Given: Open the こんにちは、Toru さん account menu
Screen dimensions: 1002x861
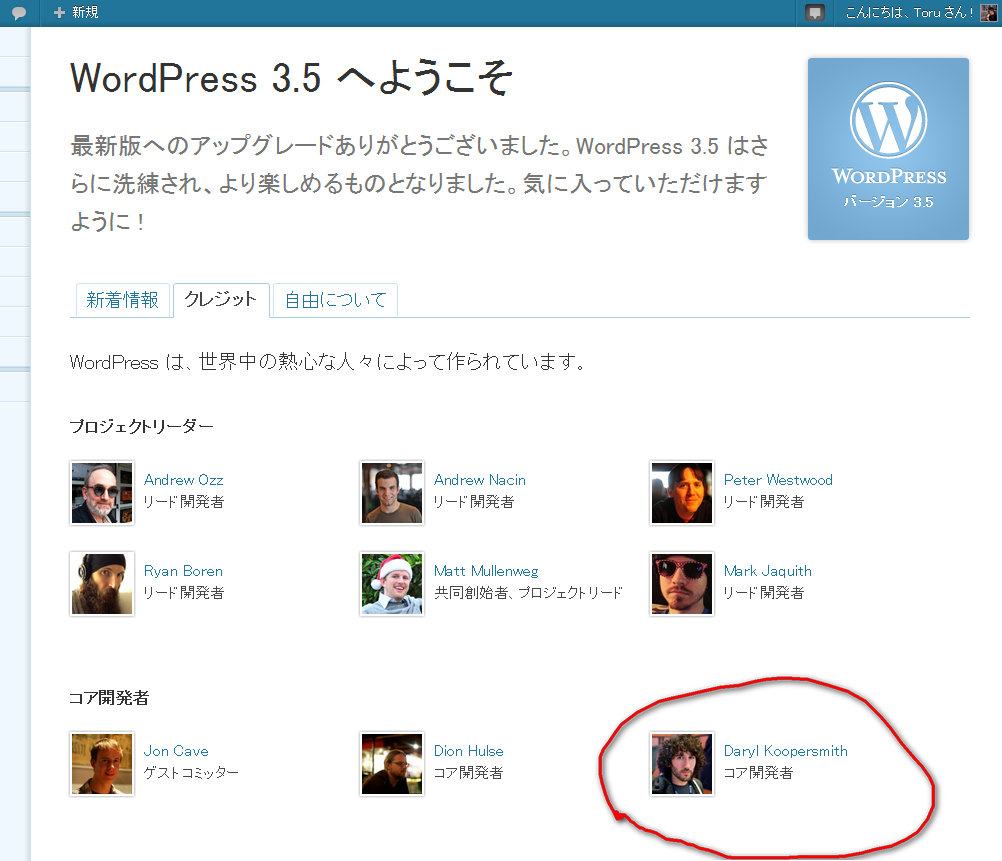Looking at the screenshot, I should pyautogui.click(x=909, y=13).
